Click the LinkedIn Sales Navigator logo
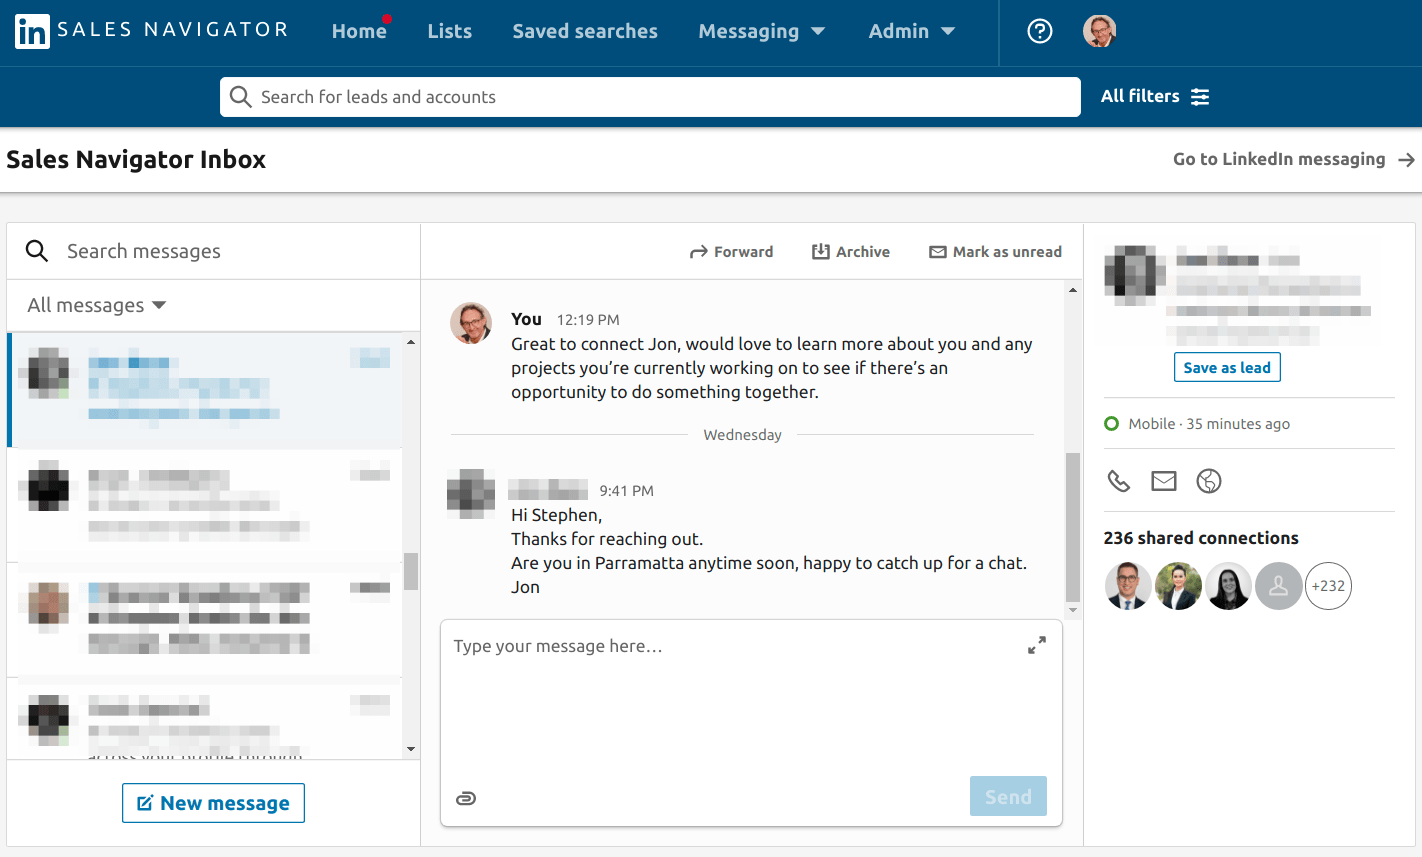The height and width of the screenshot is (857, 1422). (x=151, y=31)
